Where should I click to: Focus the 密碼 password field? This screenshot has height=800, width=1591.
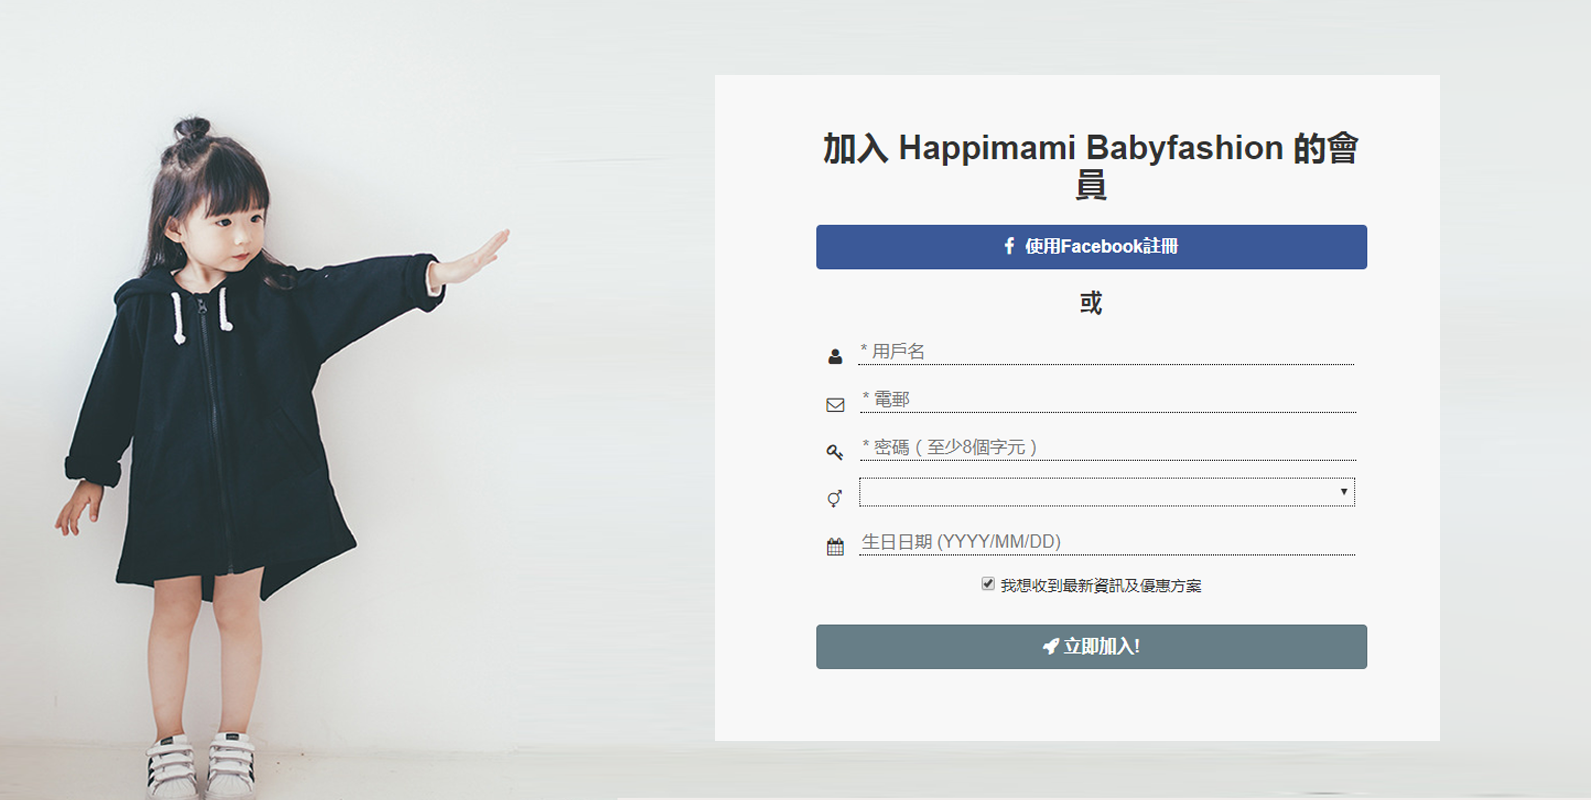pyautogui.click(x=1107, y=447)
